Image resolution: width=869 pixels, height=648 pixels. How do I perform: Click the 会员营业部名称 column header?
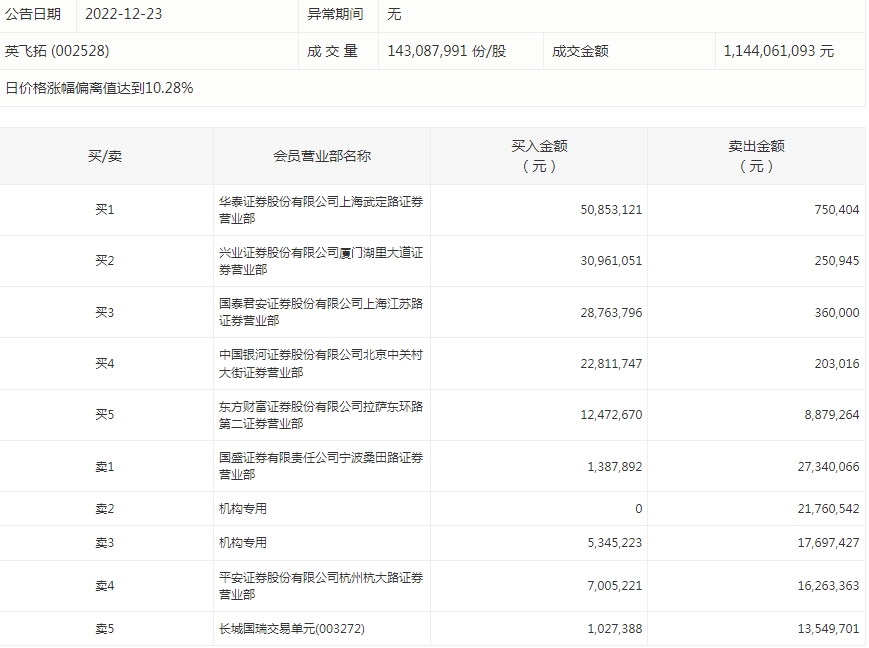coord(322,156)
